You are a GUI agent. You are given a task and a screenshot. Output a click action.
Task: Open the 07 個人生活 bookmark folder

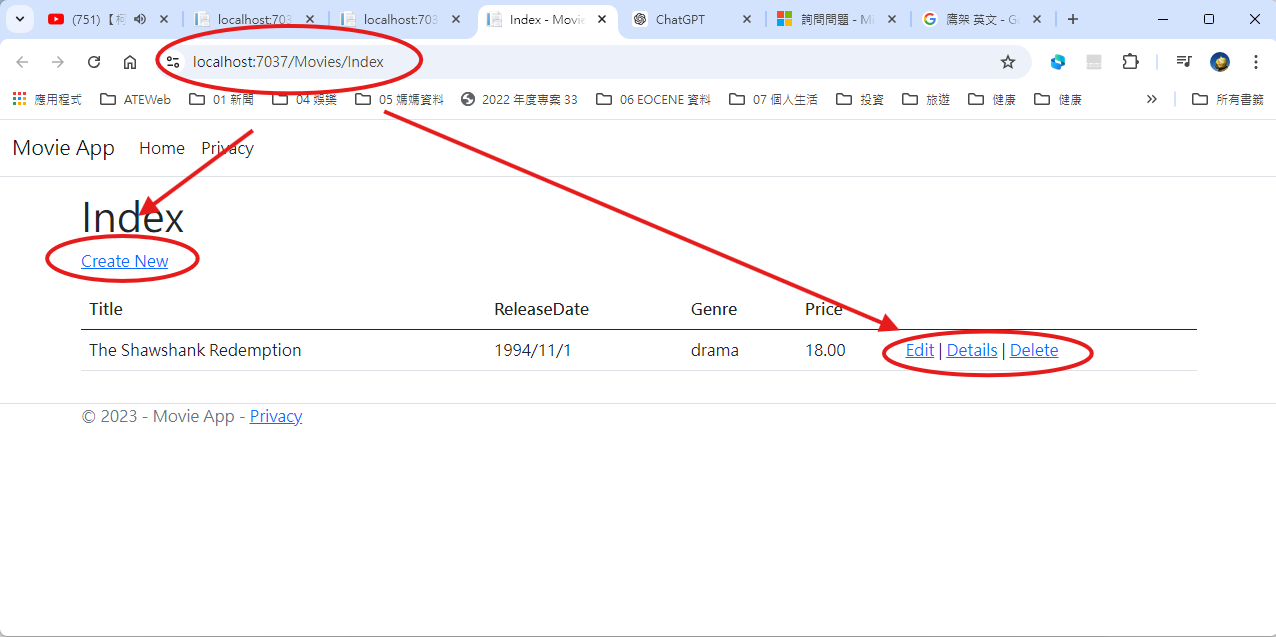pyautogui.click(x=773, y=99)
